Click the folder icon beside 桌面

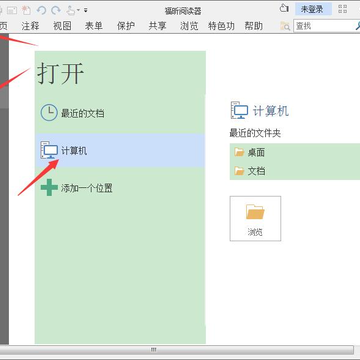coord(239,152)
